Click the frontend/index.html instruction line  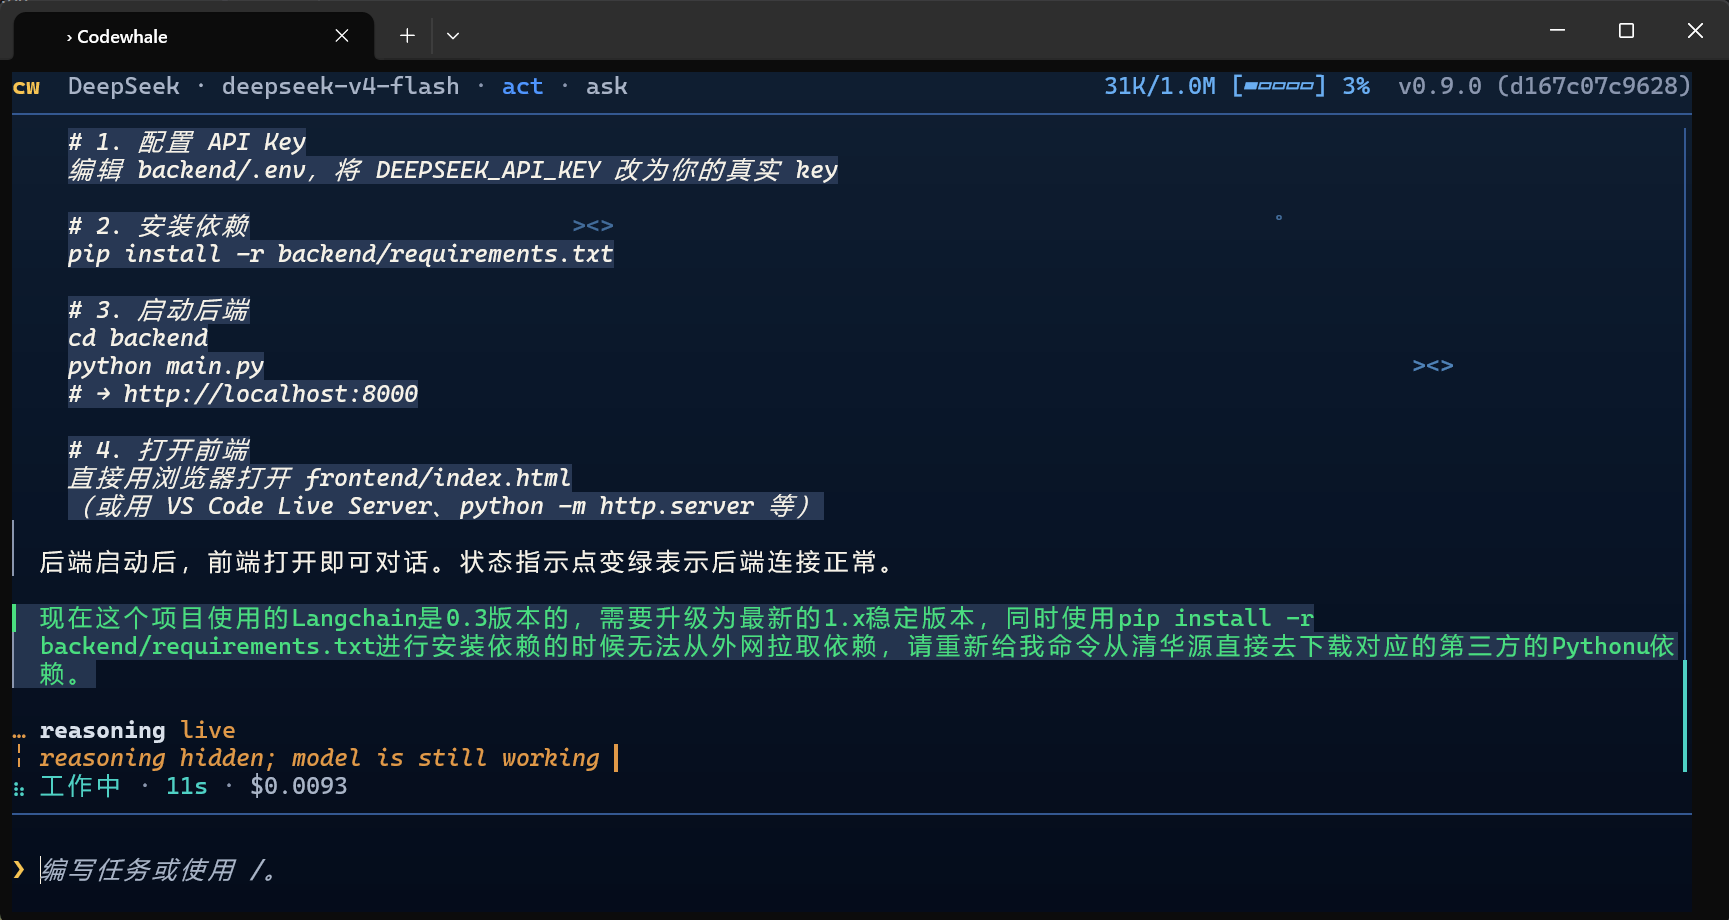point(319,478)
